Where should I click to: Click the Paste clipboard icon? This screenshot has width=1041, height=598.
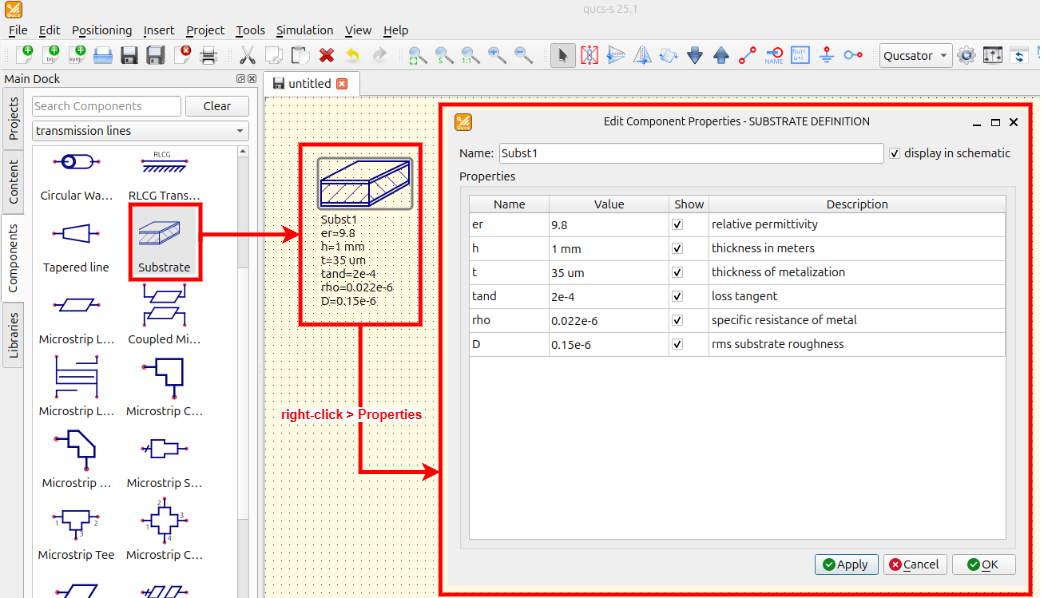[x=300, y=55]
